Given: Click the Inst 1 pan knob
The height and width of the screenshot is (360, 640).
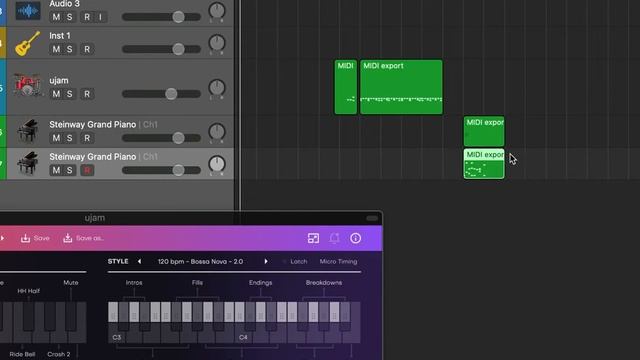Looking at the screenshot, I should (217, 43).
